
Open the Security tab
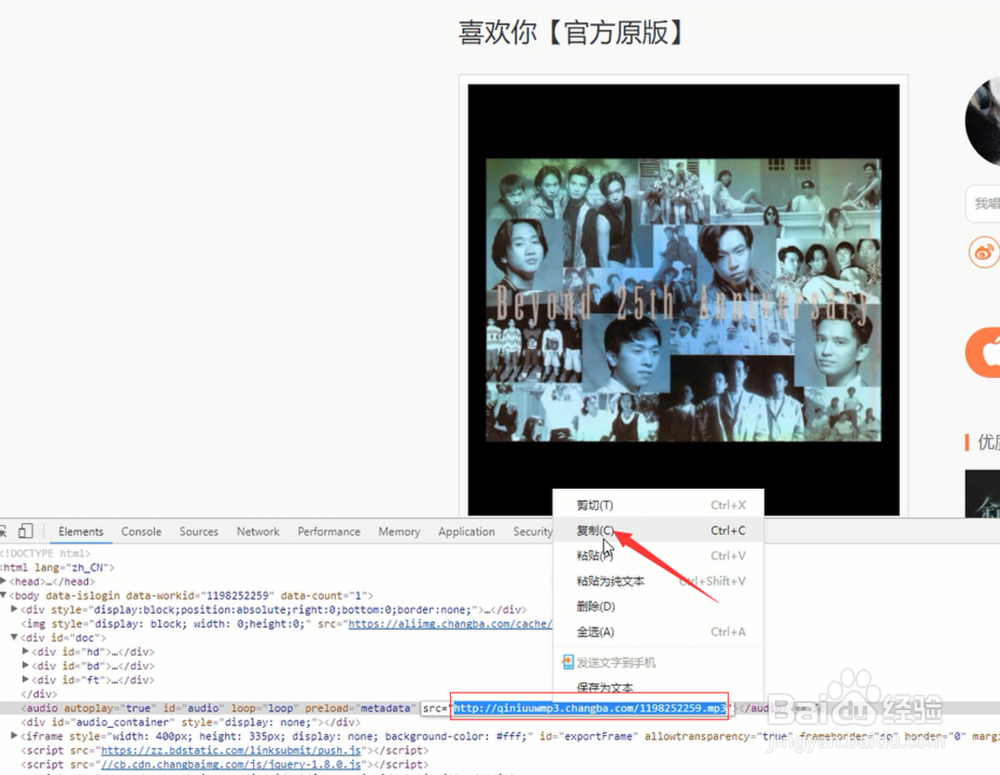click(x=532, y=531)
